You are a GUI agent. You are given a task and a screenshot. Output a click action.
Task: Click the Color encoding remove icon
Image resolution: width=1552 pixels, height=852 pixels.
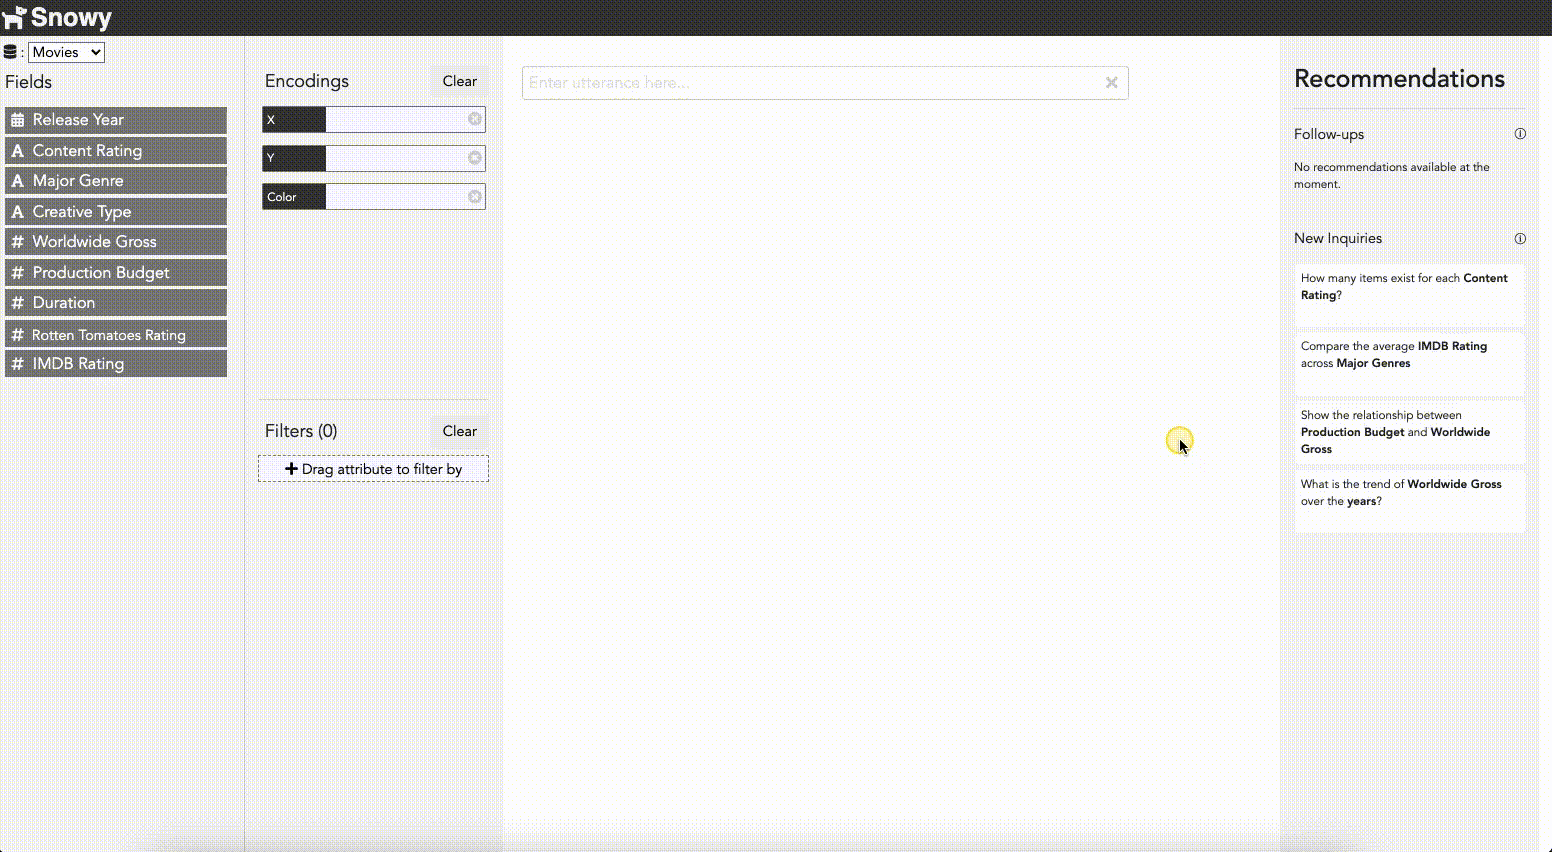(x=475, y=197)
